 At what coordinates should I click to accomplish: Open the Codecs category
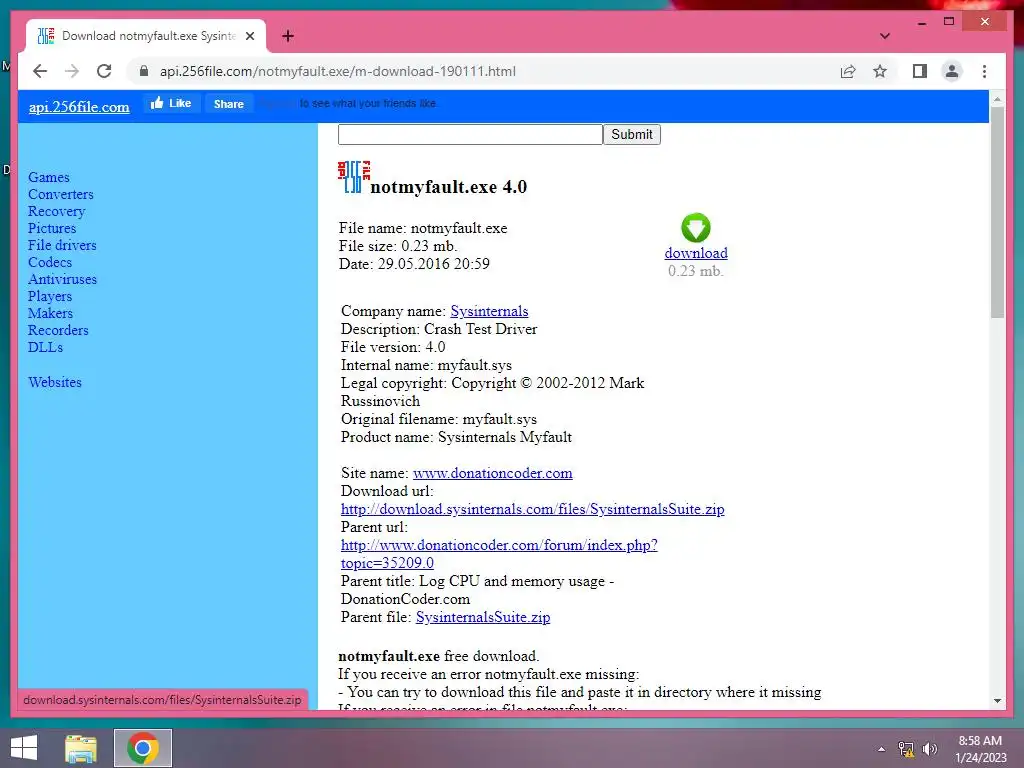(x=50, y=263)
